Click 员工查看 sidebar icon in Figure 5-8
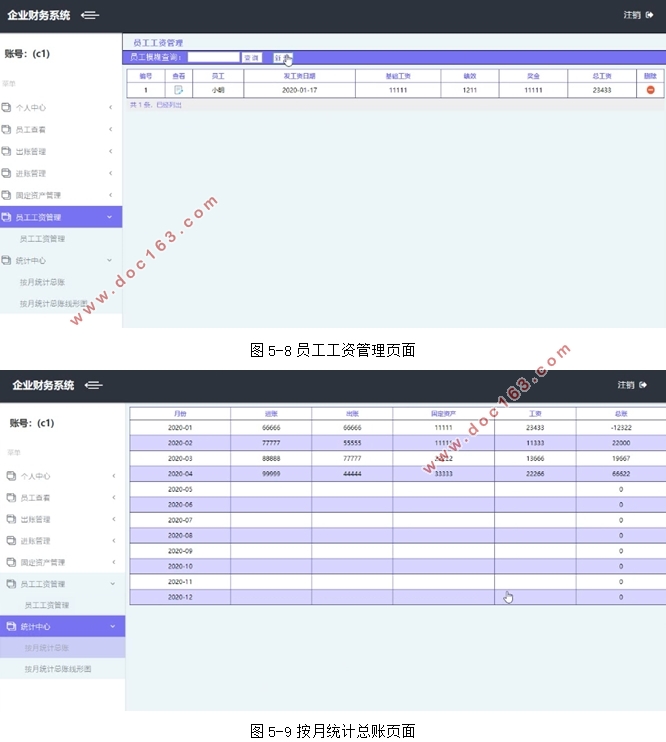 (6, 129)
